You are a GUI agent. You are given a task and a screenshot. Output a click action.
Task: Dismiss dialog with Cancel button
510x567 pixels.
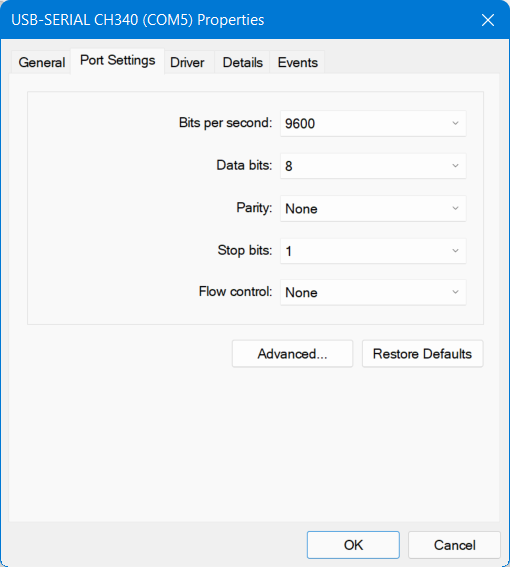click(x=455, y=545)
